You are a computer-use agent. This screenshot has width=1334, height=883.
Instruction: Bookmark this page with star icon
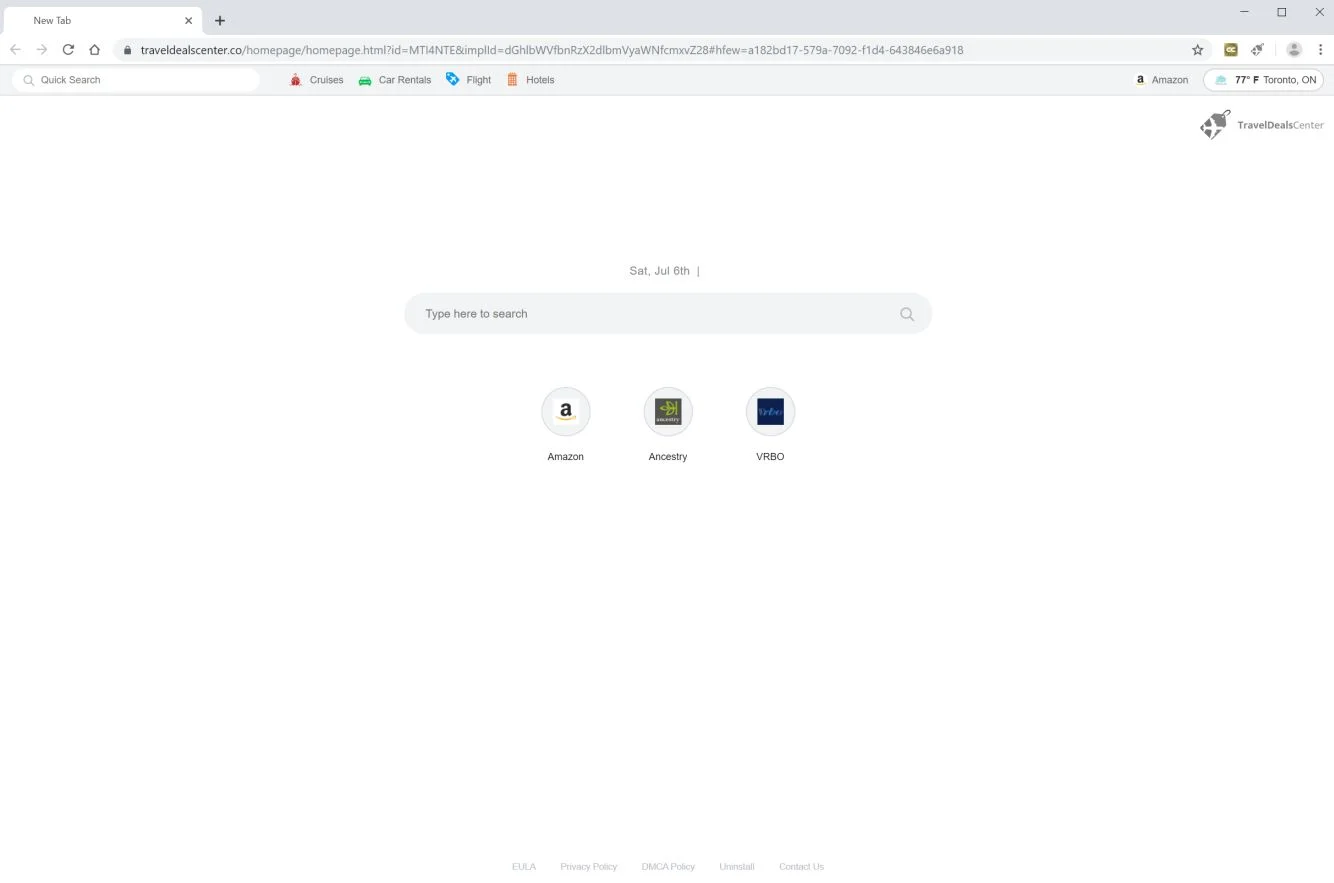(x=1197, y=49)
